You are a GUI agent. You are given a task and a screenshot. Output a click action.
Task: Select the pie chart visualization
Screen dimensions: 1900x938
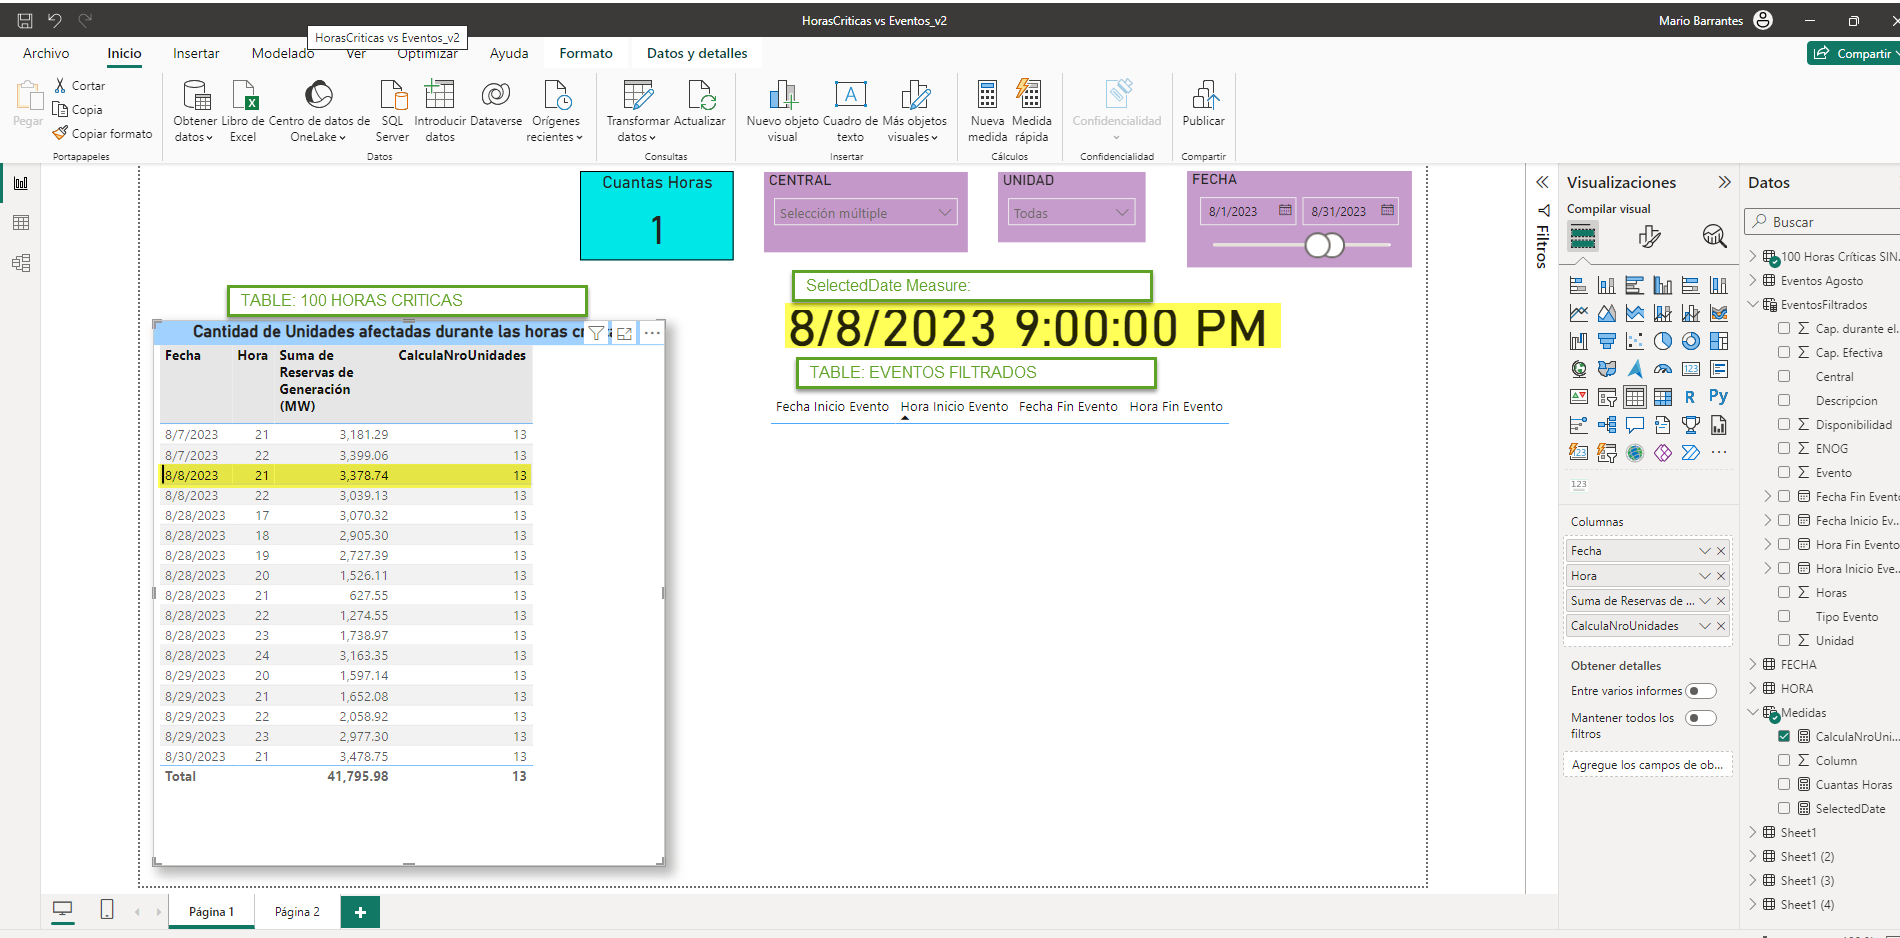[x=1663, y=341]
